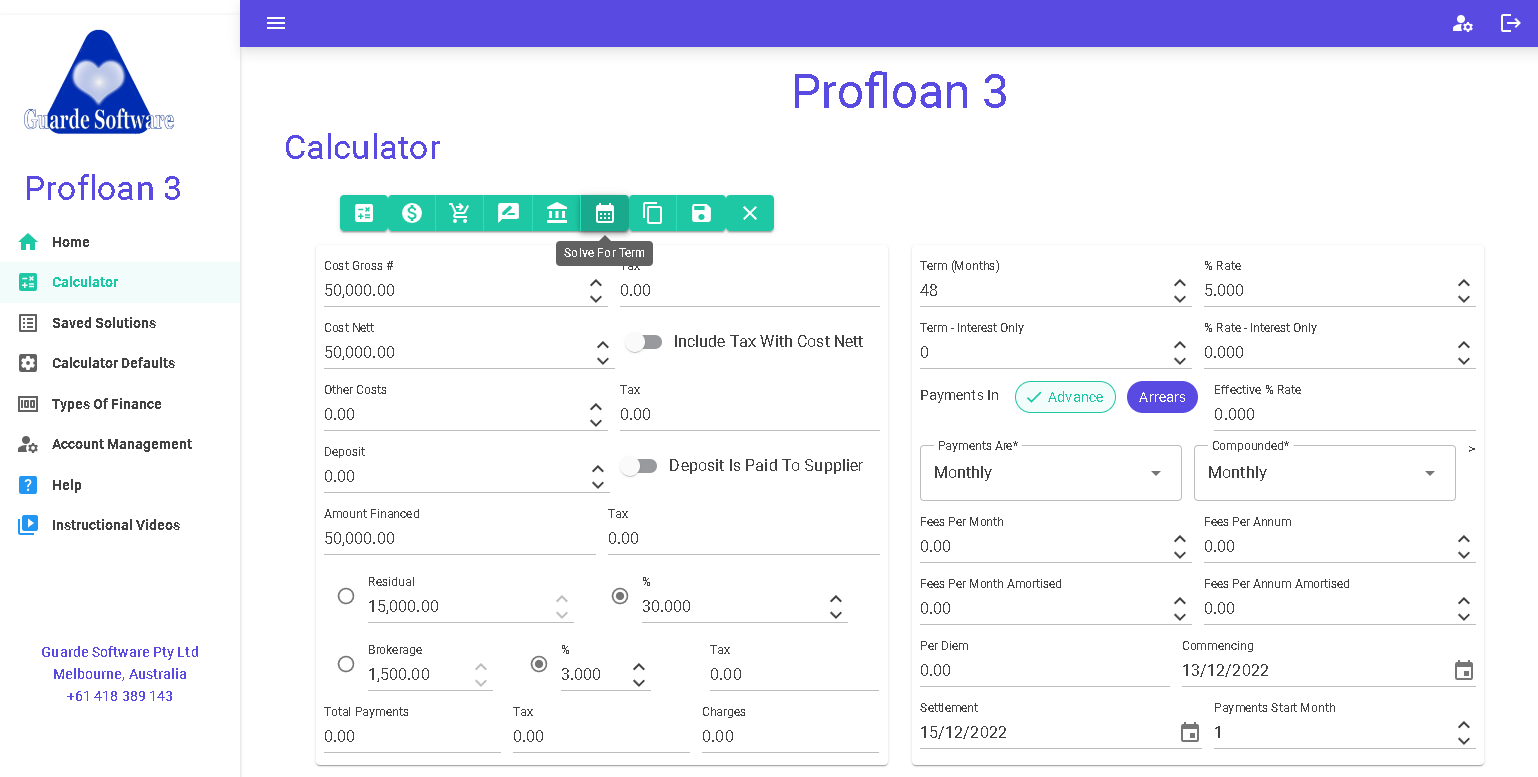Screen dimensions: 1538x777
Task: Open Calculator Defaults in the sidebar
Action: tap(120, 363)
